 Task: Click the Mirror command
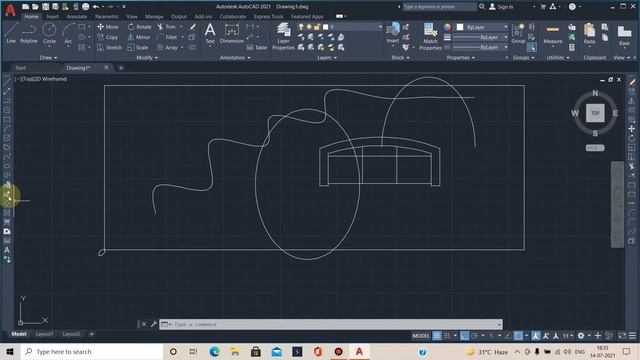tap(139, 37)
